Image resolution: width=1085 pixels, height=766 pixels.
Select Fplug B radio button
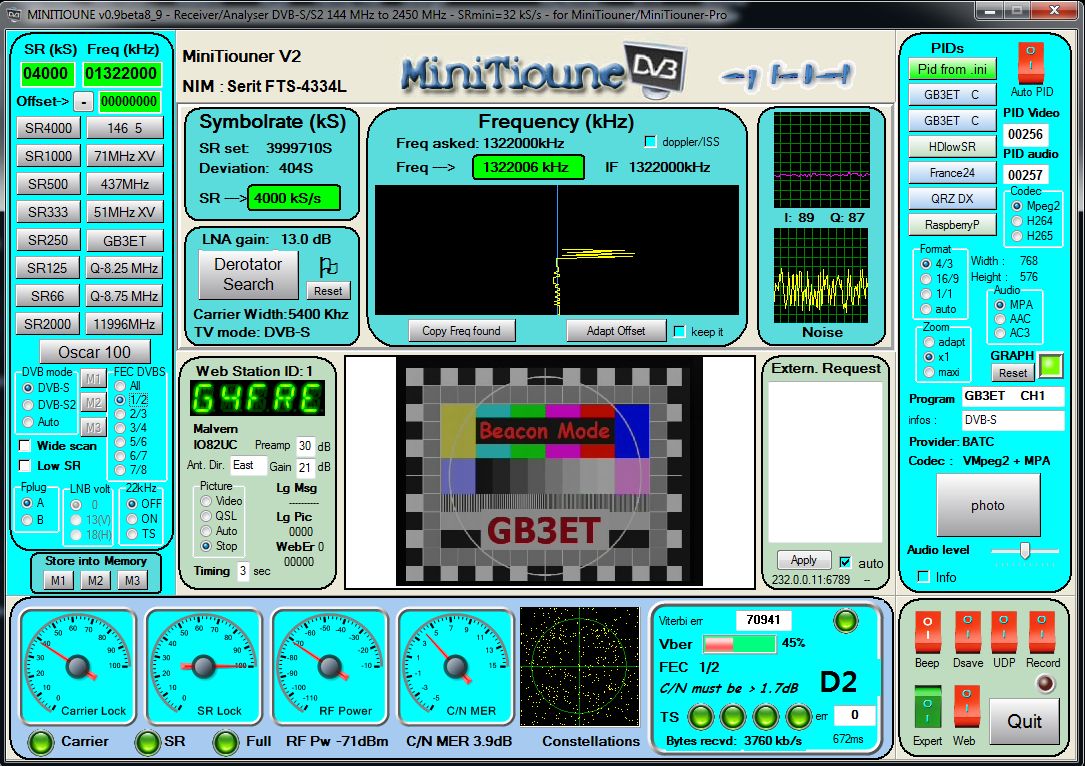click(x=27, y=520)
